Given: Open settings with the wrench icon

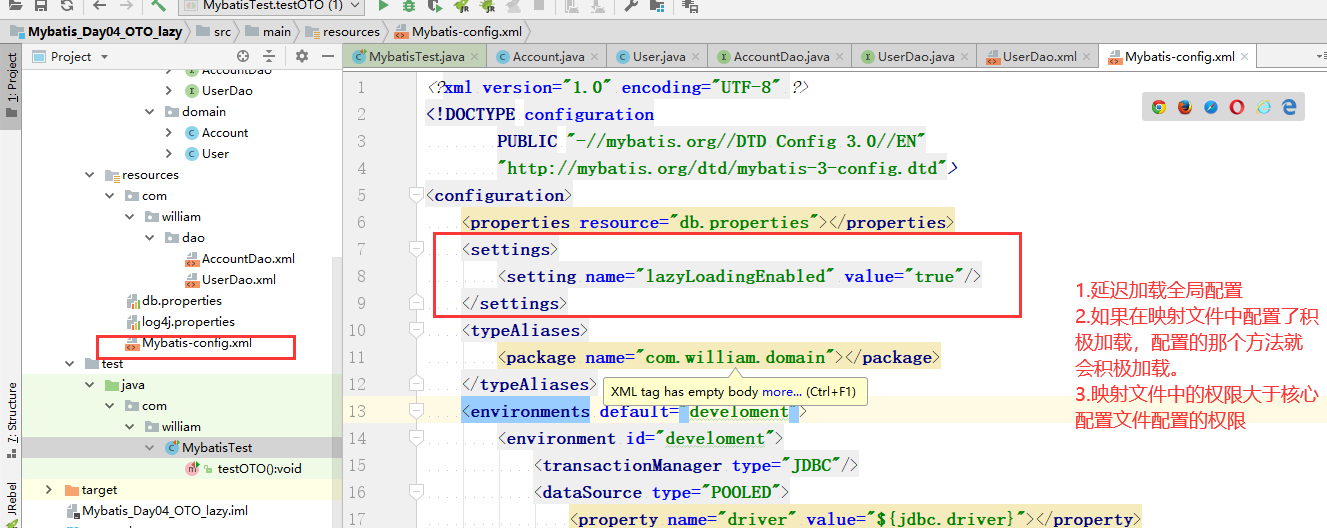Looking at the screenshot, I should [x=632, y=6].
